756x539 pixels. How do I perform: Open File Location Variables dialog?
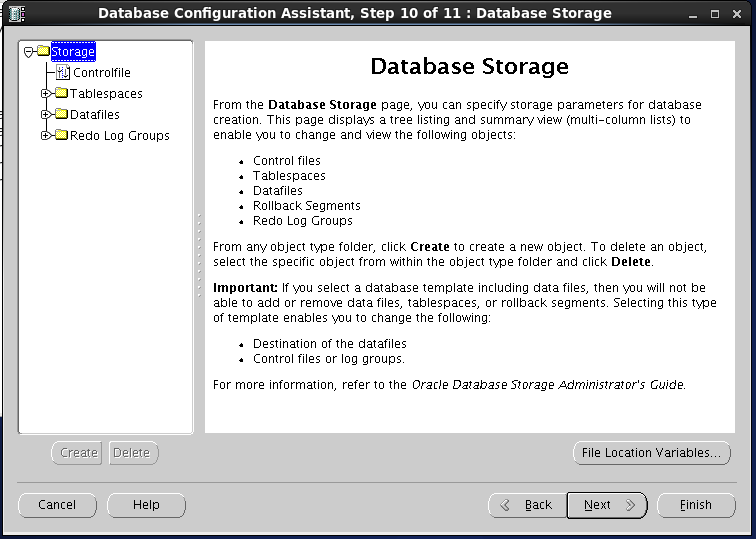point(651,453)
